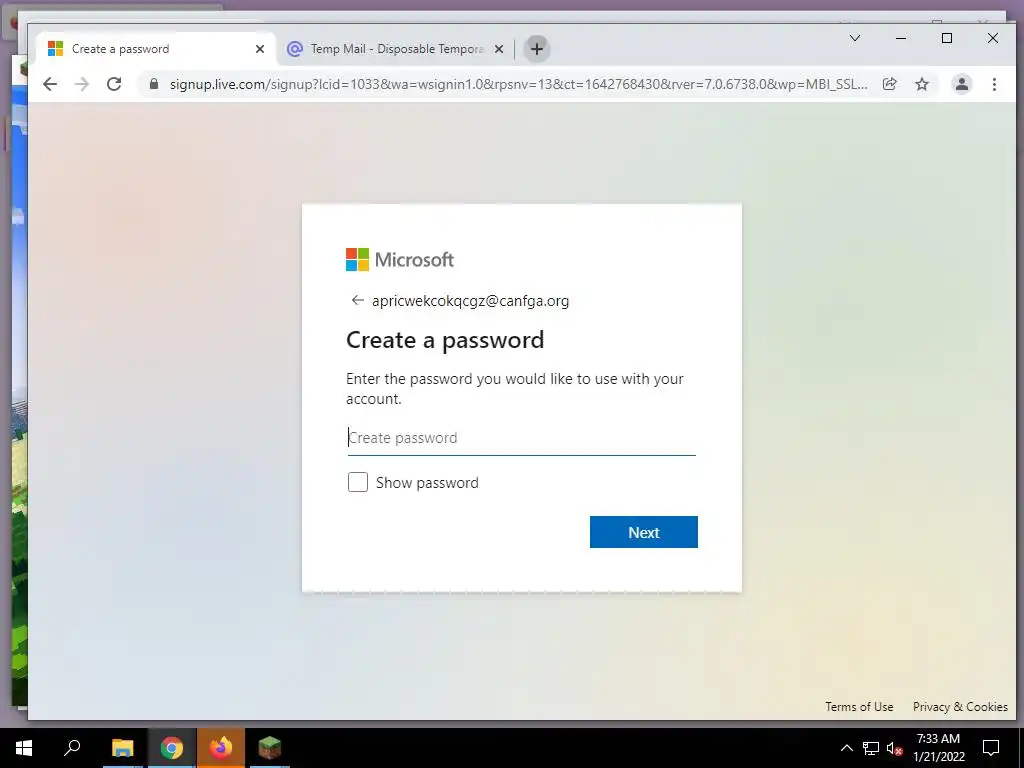Show hidden system tray icons
Image resolution: width=1024 pixels, height=768 pixels.
pyautogui.click(x=846, y=748)
